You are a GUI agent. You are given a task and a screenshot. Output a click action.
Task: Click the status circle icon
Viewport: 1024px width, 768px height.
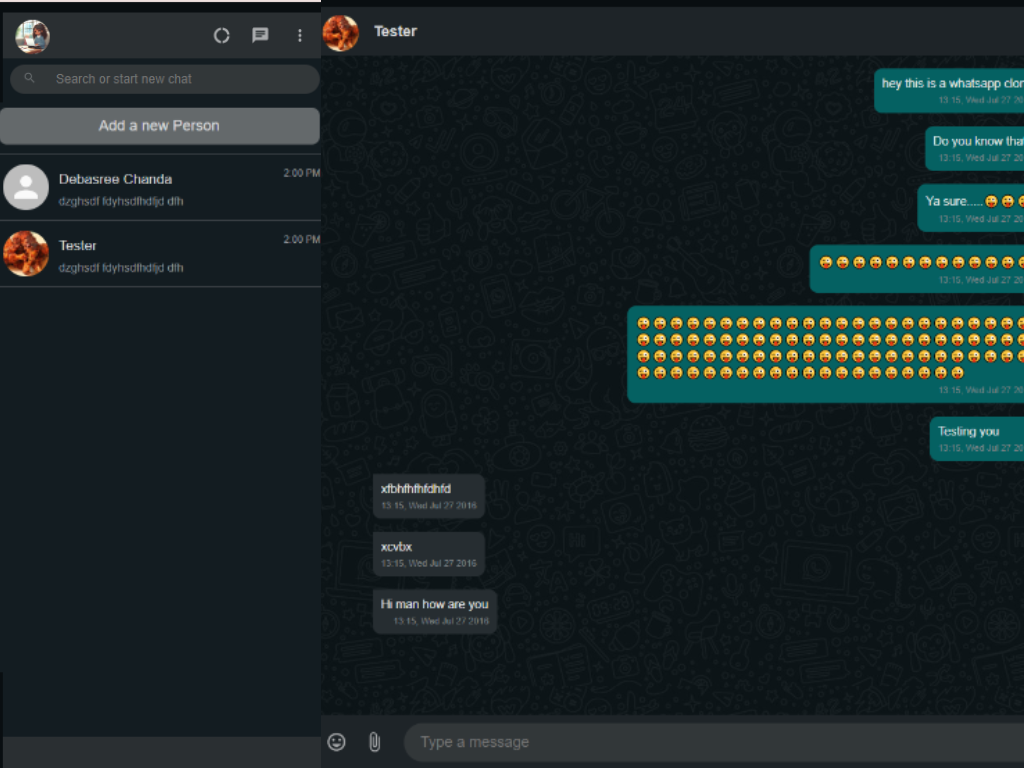point(221,35)
